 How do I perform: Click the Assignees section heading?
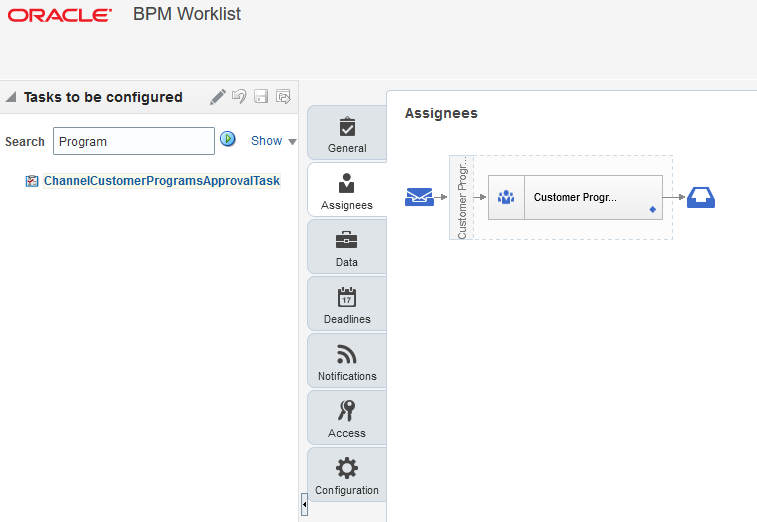[441, 113]
